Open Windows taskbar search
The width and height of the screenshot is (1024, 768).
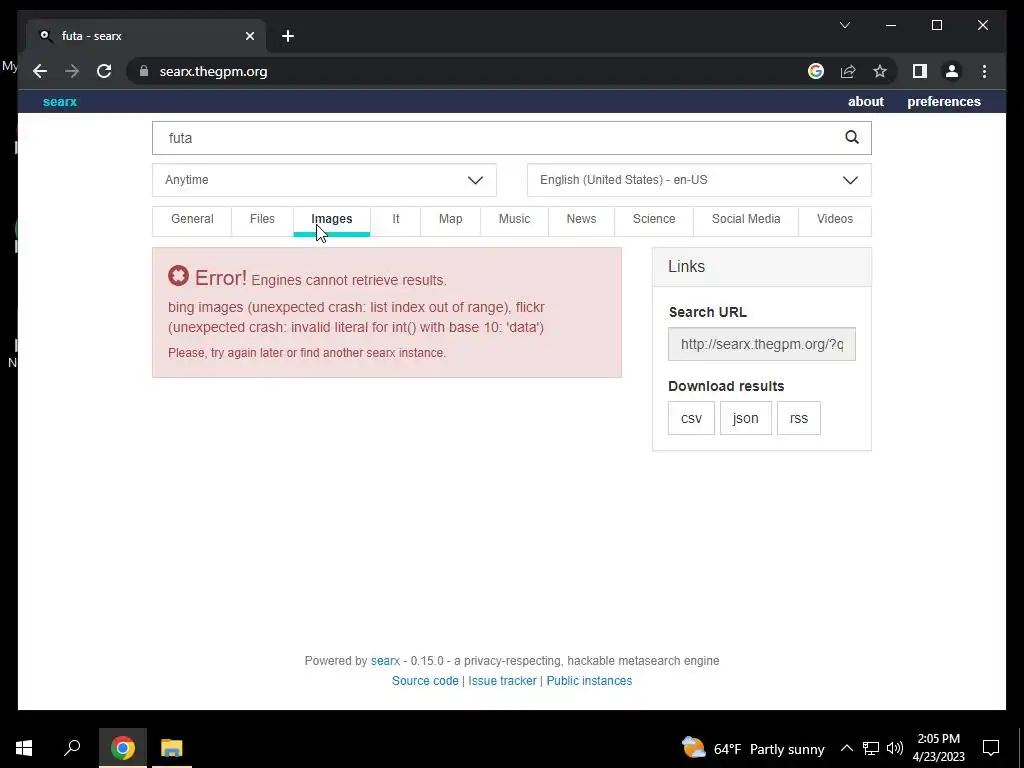point(72,748)
